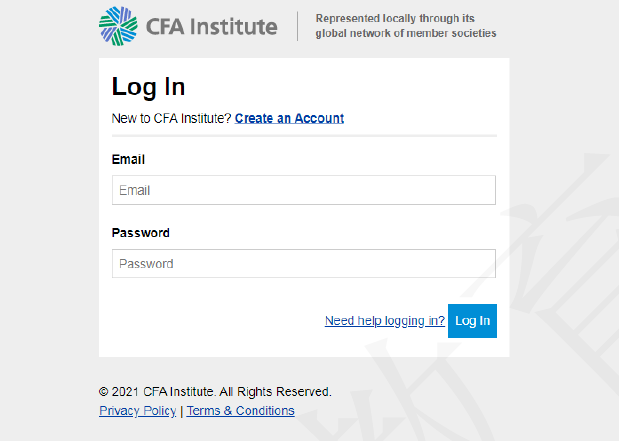Click the horizontal separator below Create an Account

point(304,136)
